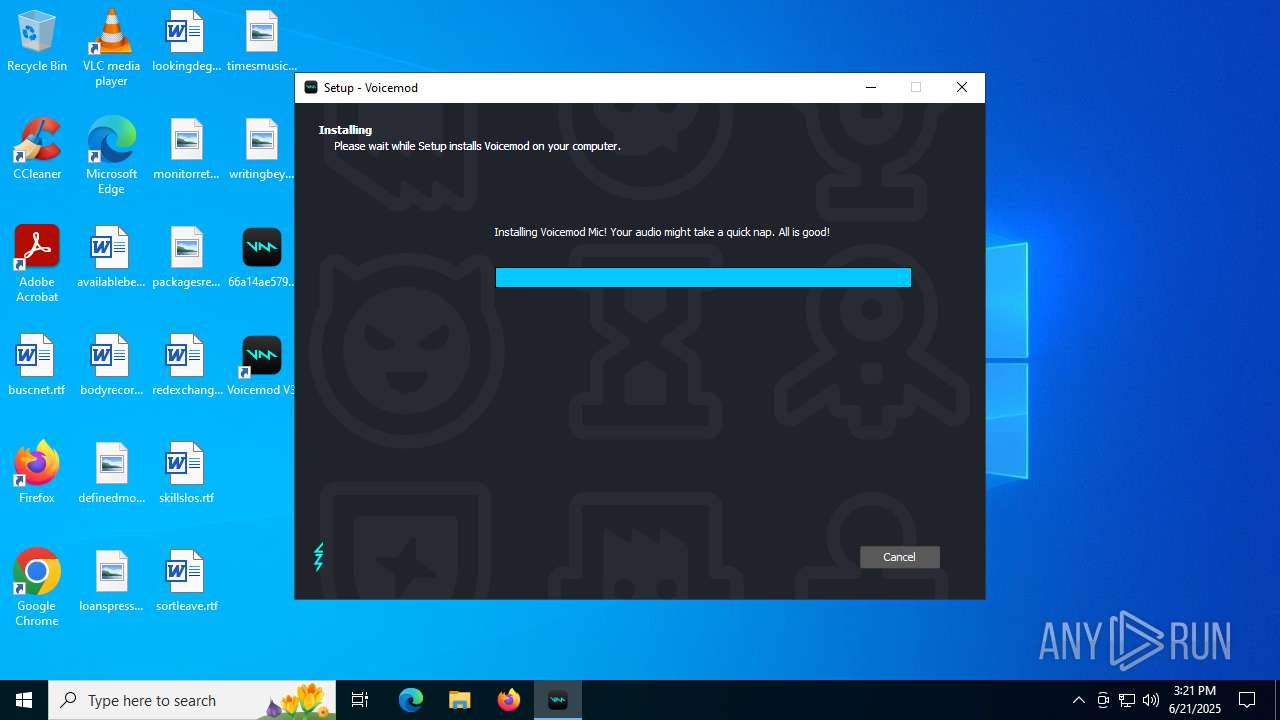1280x720 pixels.
Task: Close the Setup - Voicemod window
Action: pos(961,88)
